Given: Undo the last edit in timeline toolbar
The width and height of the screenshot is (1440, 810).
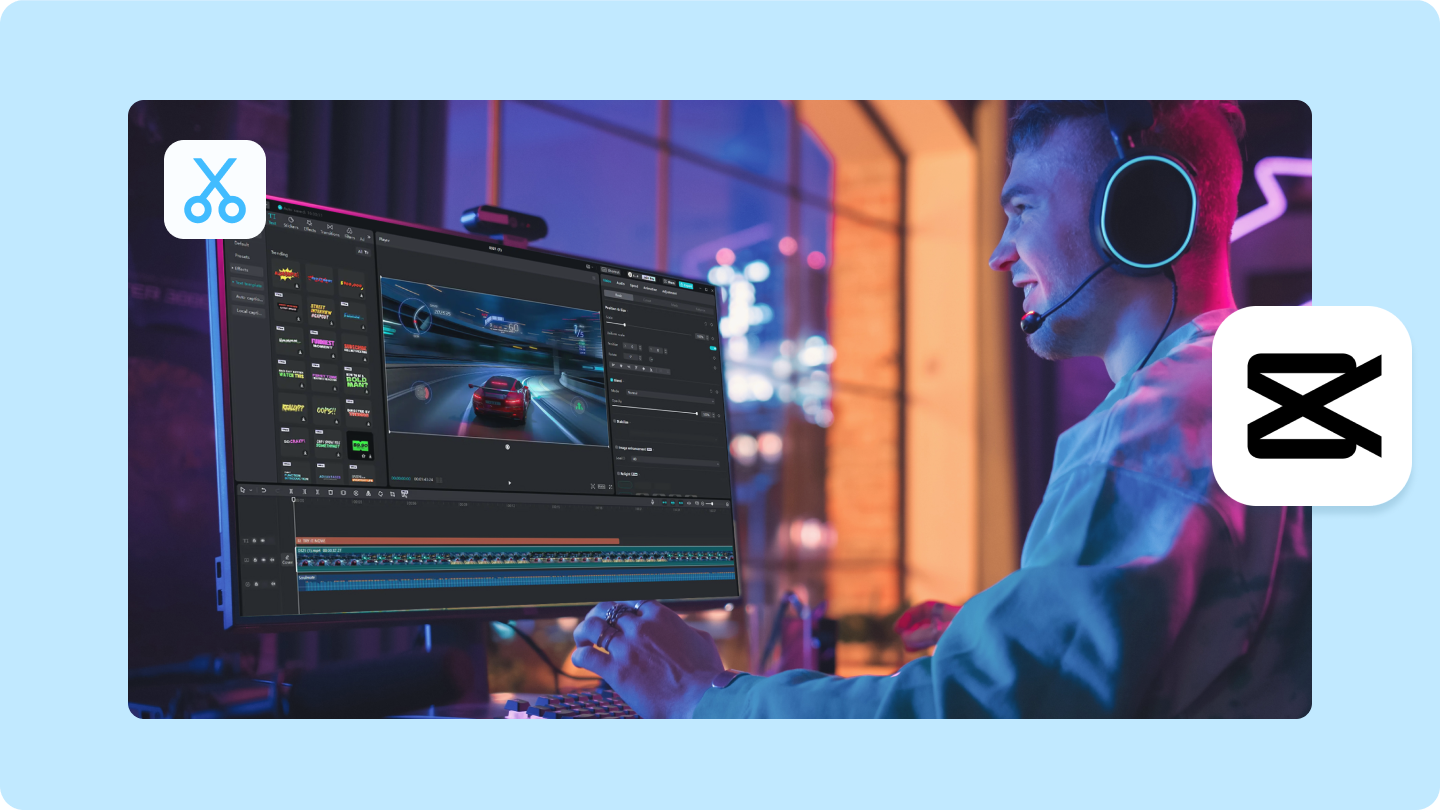Looking at the screenshot, I should pos(263,490).
